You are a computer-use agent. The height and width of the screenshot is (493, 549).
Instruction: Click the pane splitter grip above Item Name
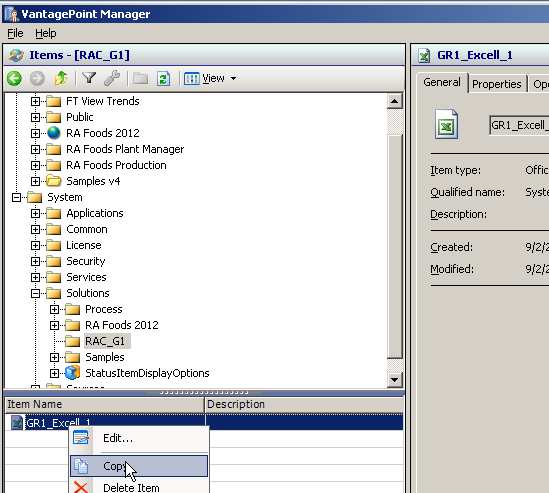(x=204, y=392)
